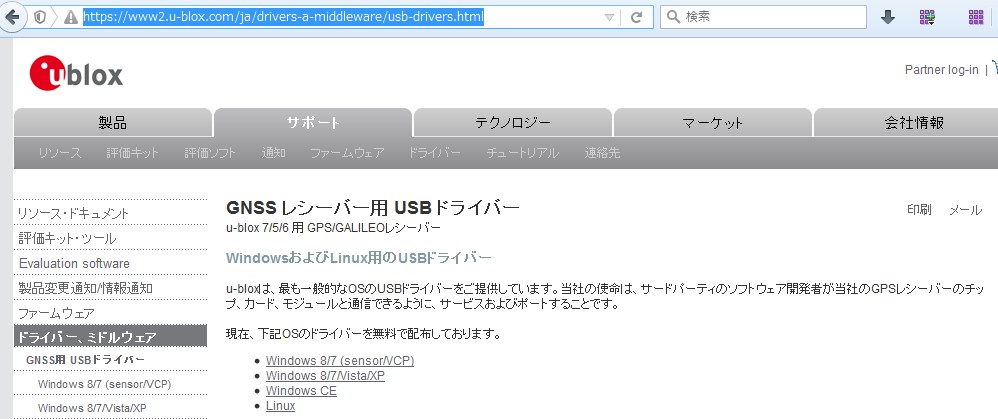Image resolution: width=998 pixels, height=419 pixels.
Task: Focus the 検索 search field
Action: pyautogui.click(x=763, y=17)
